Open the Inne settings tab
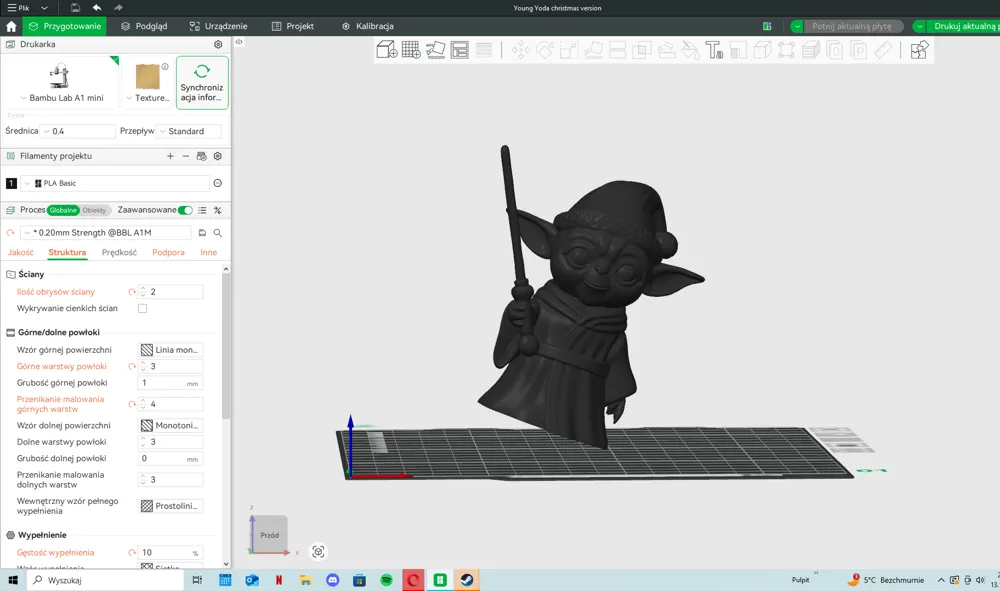Screen dimensions: 1000x591 tap(209, 252)
